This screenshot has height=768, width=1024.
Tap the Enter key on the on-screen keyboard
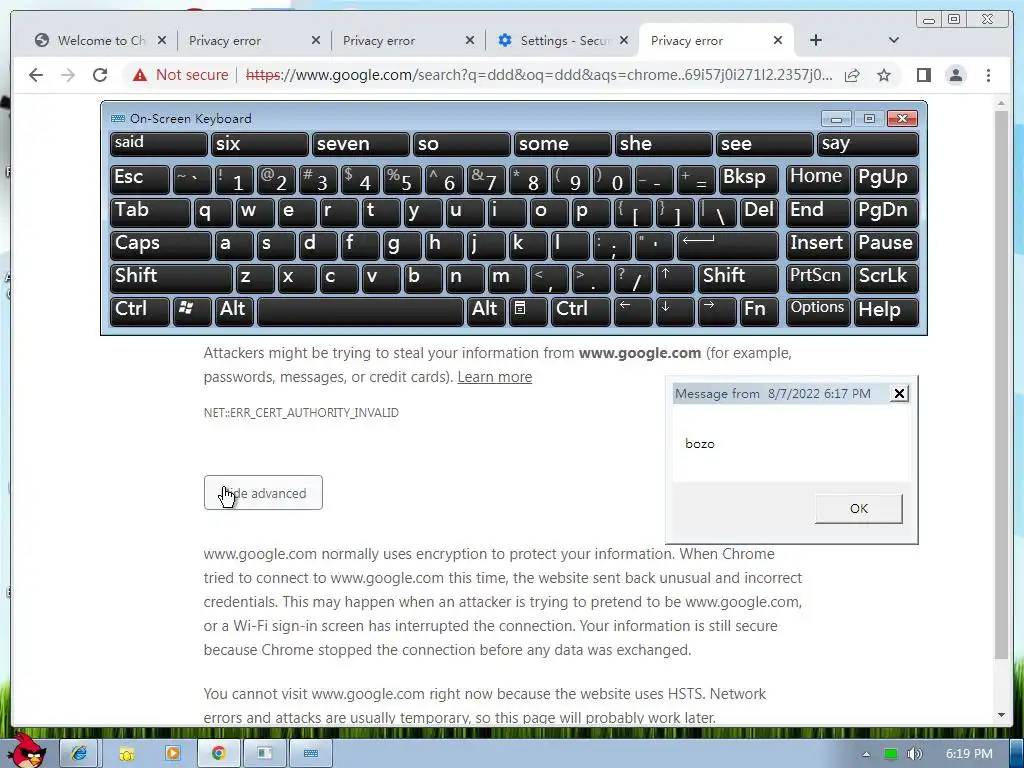(x=728, y=244)
